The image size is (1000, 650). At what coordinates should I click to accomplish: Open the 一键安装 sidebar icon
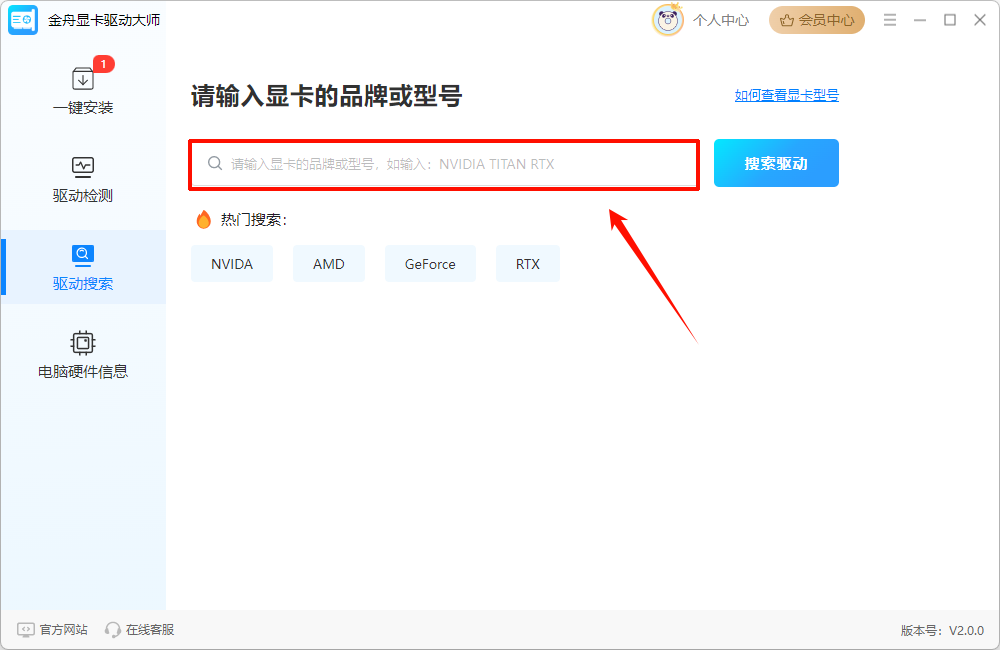tap(83, 78)
